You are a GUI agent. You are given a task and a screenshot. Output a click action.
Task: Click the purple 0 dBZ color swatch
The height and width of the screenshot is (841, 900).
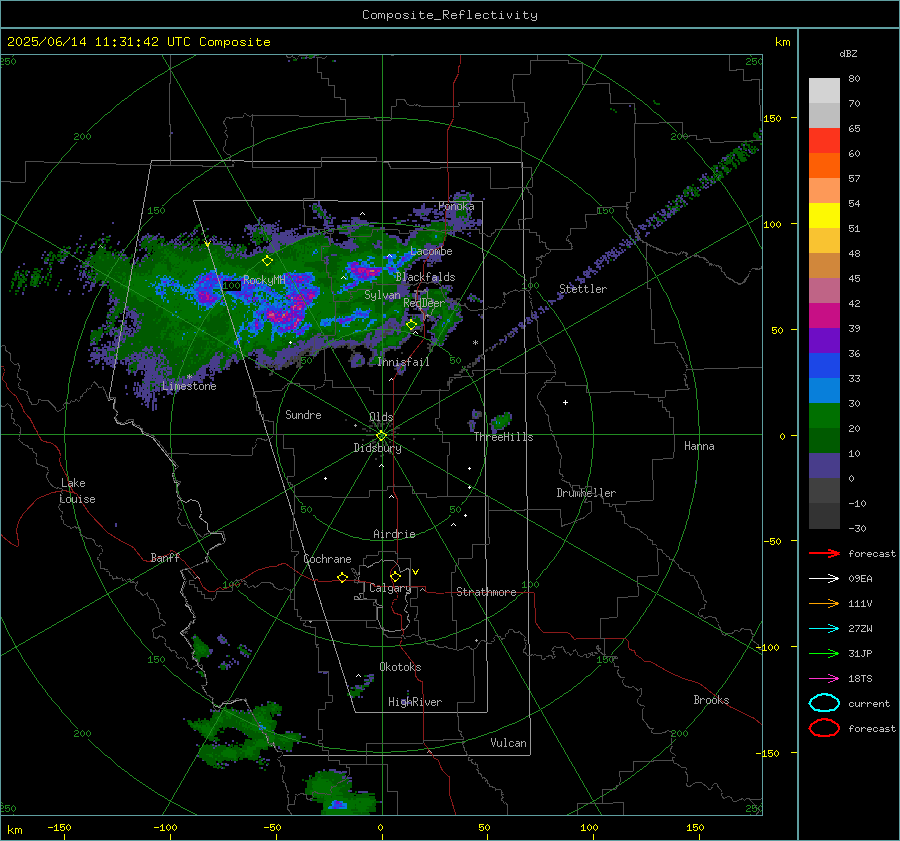824,466
